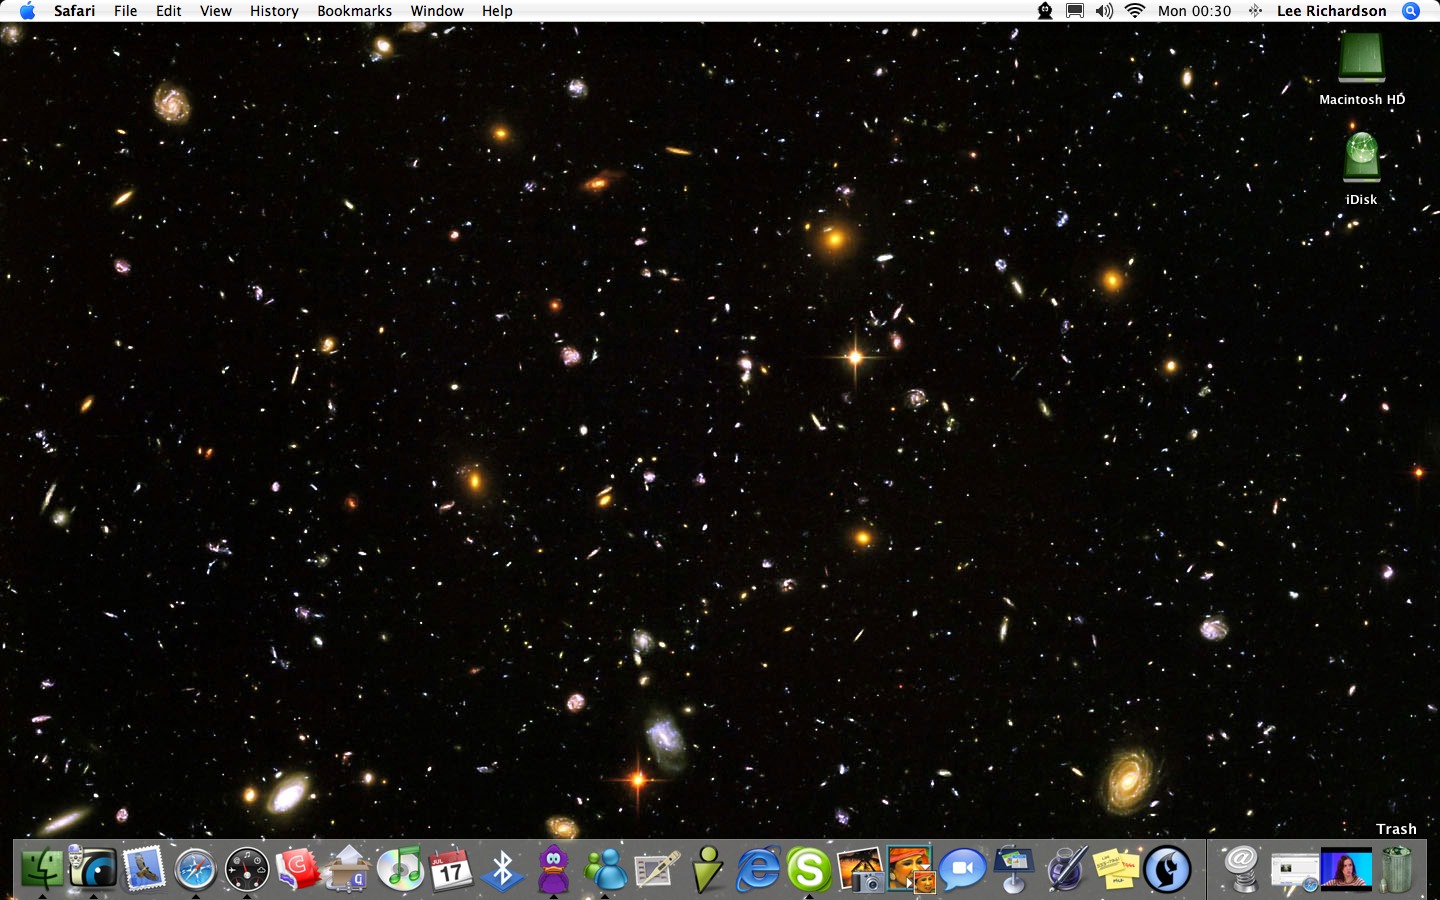Open the Trash in the Dock
Viewport: 1440px width, 900px height.
(x=1397, y=869)
